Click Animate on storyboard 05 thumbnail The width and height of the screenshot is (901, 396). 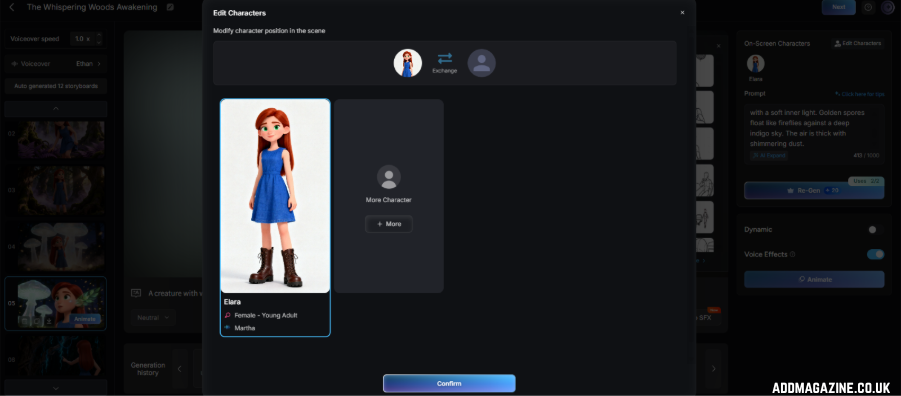pyautogui.click(x=85, y=320)
